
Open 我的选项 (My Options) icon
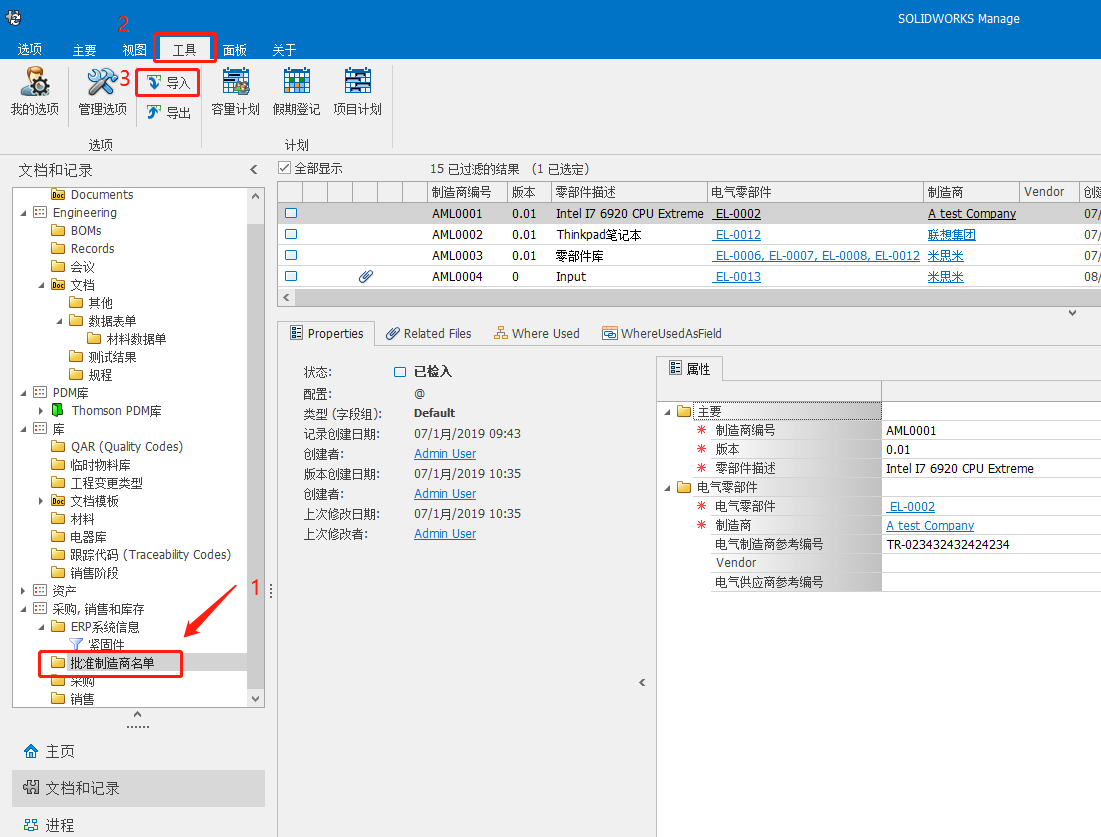[34, 92]
